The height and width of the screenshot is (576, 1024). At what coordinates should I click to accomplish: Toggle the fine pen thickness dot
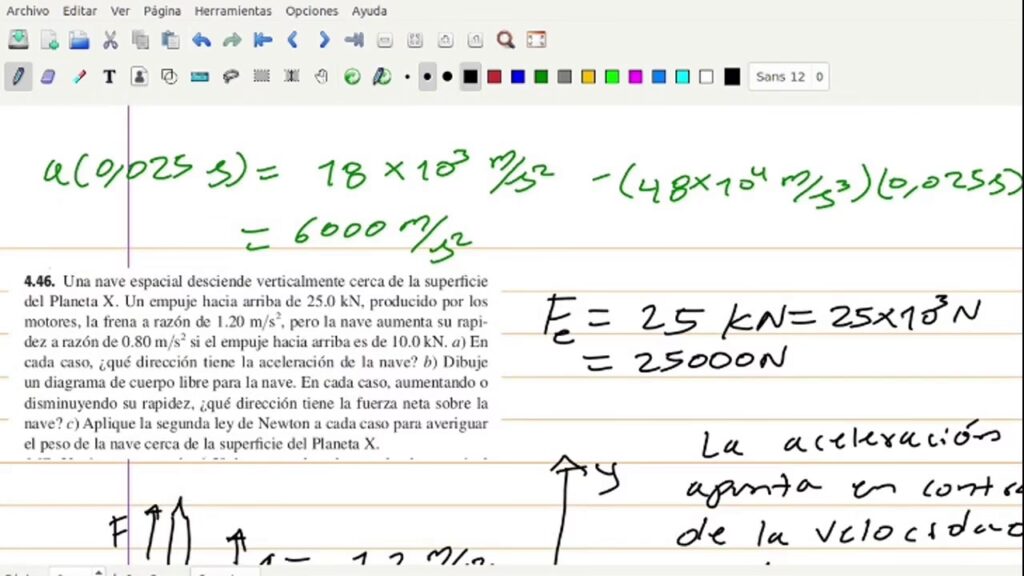click(x=407, y=76)
